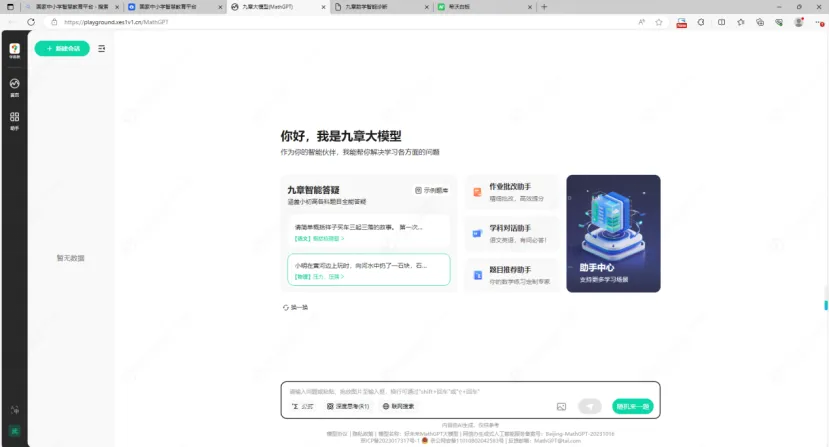Open favorites list icon in browser toolbar
This screenshot has width=830, height=447.
[x=741, y=22]
